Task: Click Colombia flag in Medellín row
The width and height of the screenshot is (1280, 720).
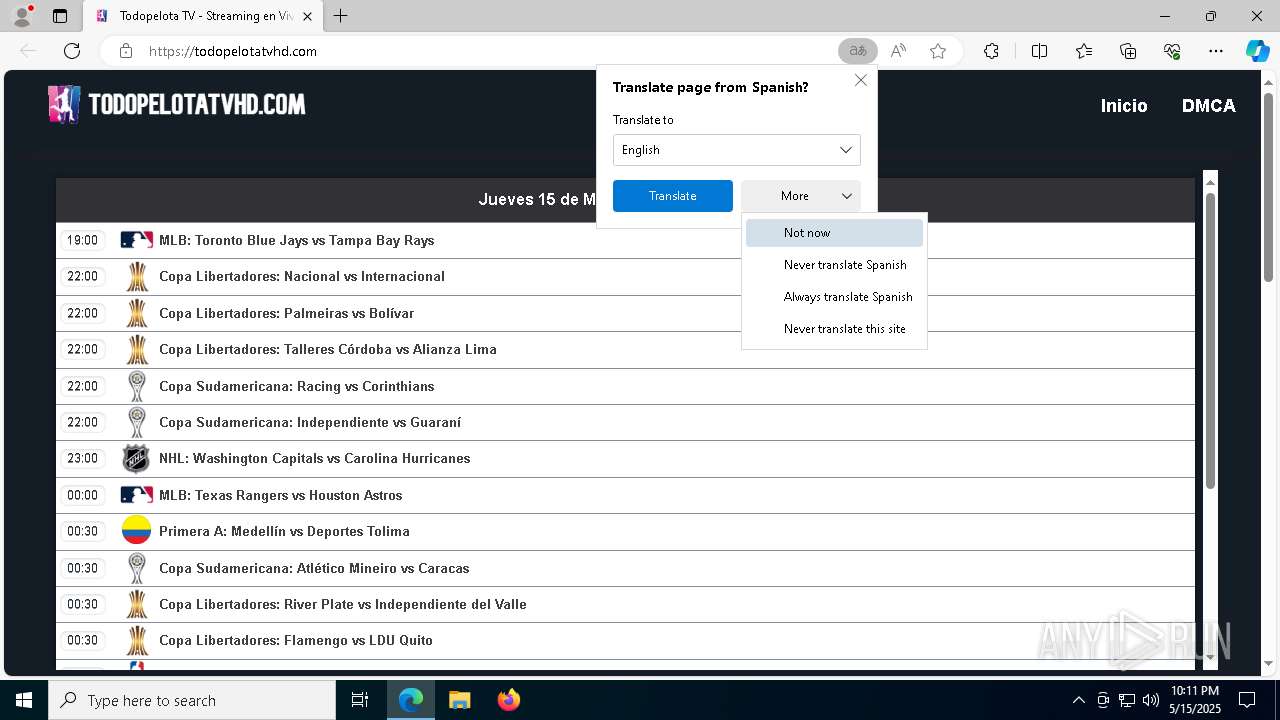Action: tap(136, 531)
